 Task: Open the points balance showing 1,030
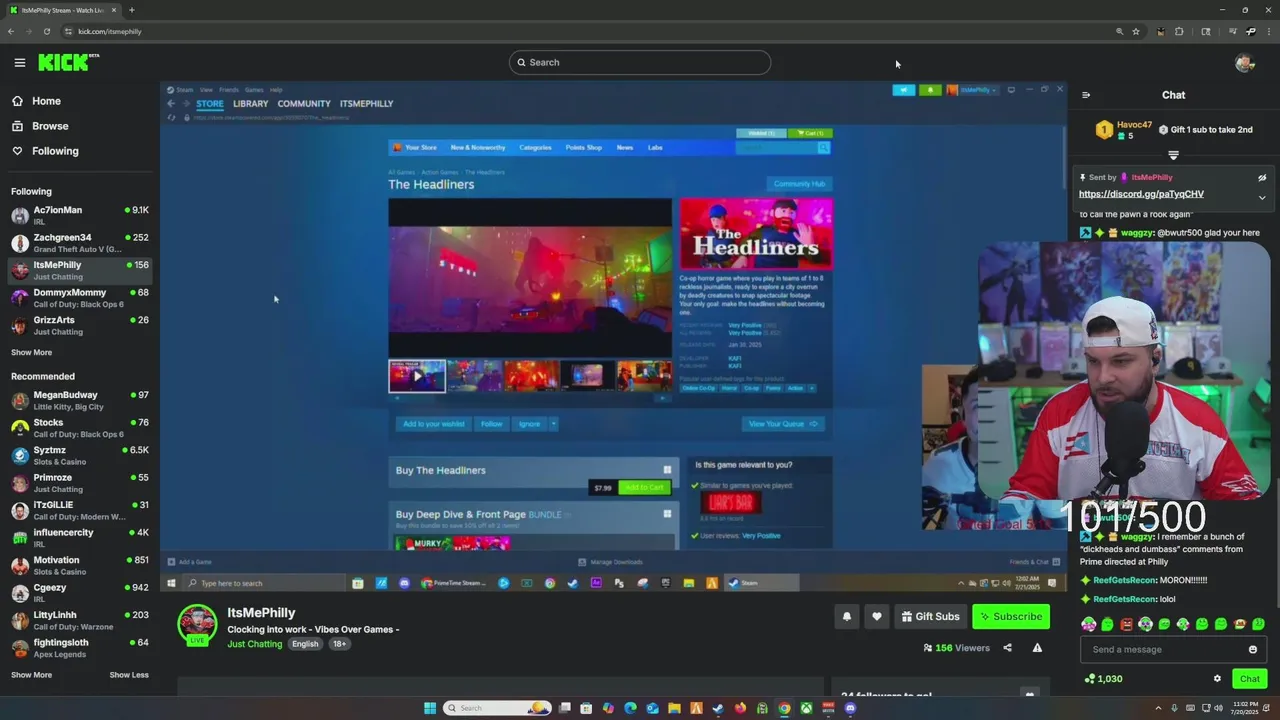[1103, 679]
